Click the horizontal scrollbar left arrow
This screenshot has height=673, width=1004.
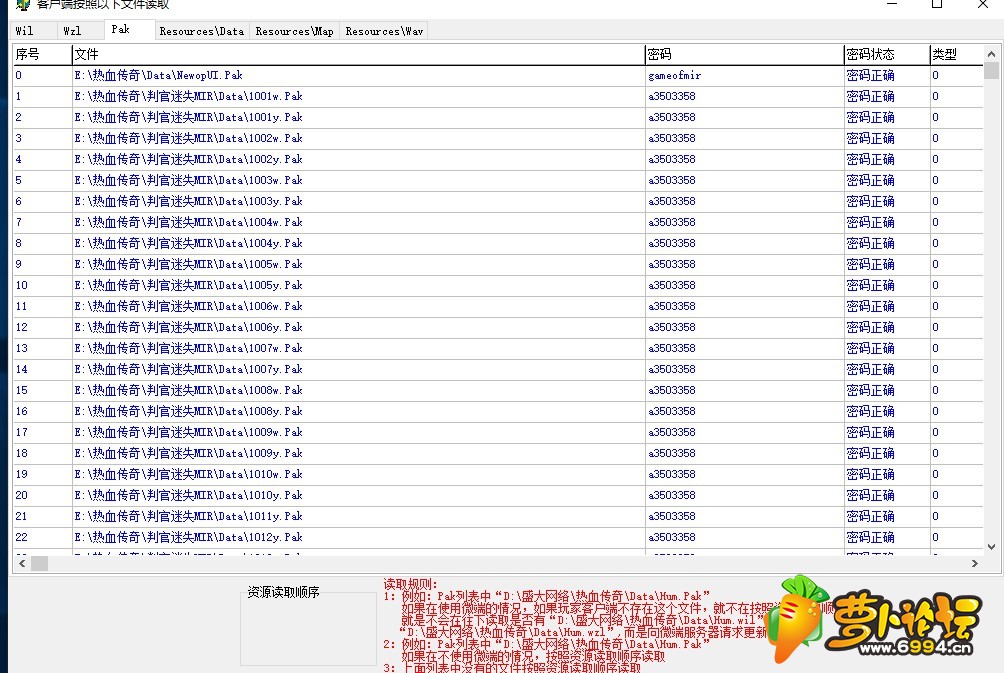pos(22,564)
